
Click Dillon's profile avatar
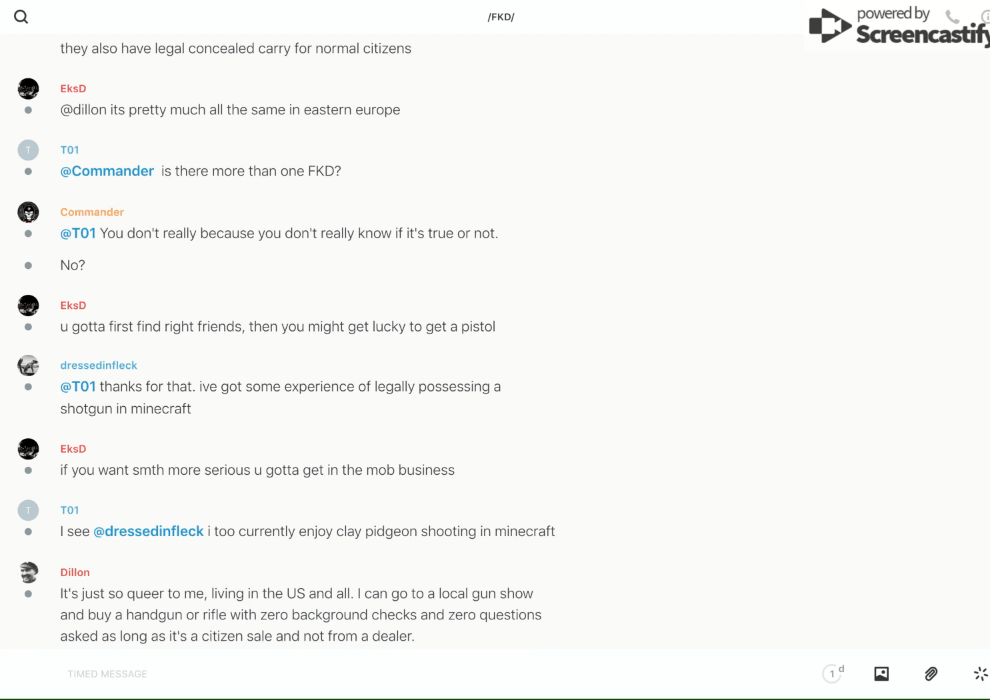click(28, 572)
